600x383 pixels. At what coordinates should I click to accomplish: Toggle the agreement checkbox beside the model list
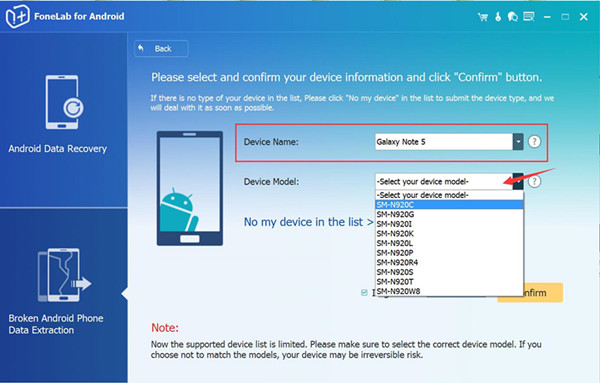point(364,293)
